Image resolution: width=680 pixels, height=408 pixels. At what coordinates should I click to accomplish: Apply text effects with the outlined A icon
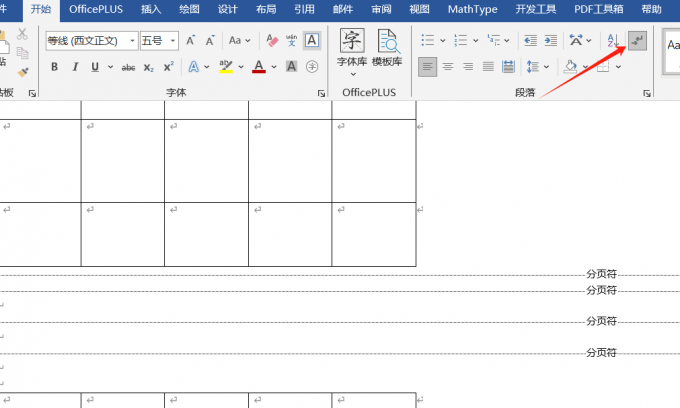click(193, 67)
